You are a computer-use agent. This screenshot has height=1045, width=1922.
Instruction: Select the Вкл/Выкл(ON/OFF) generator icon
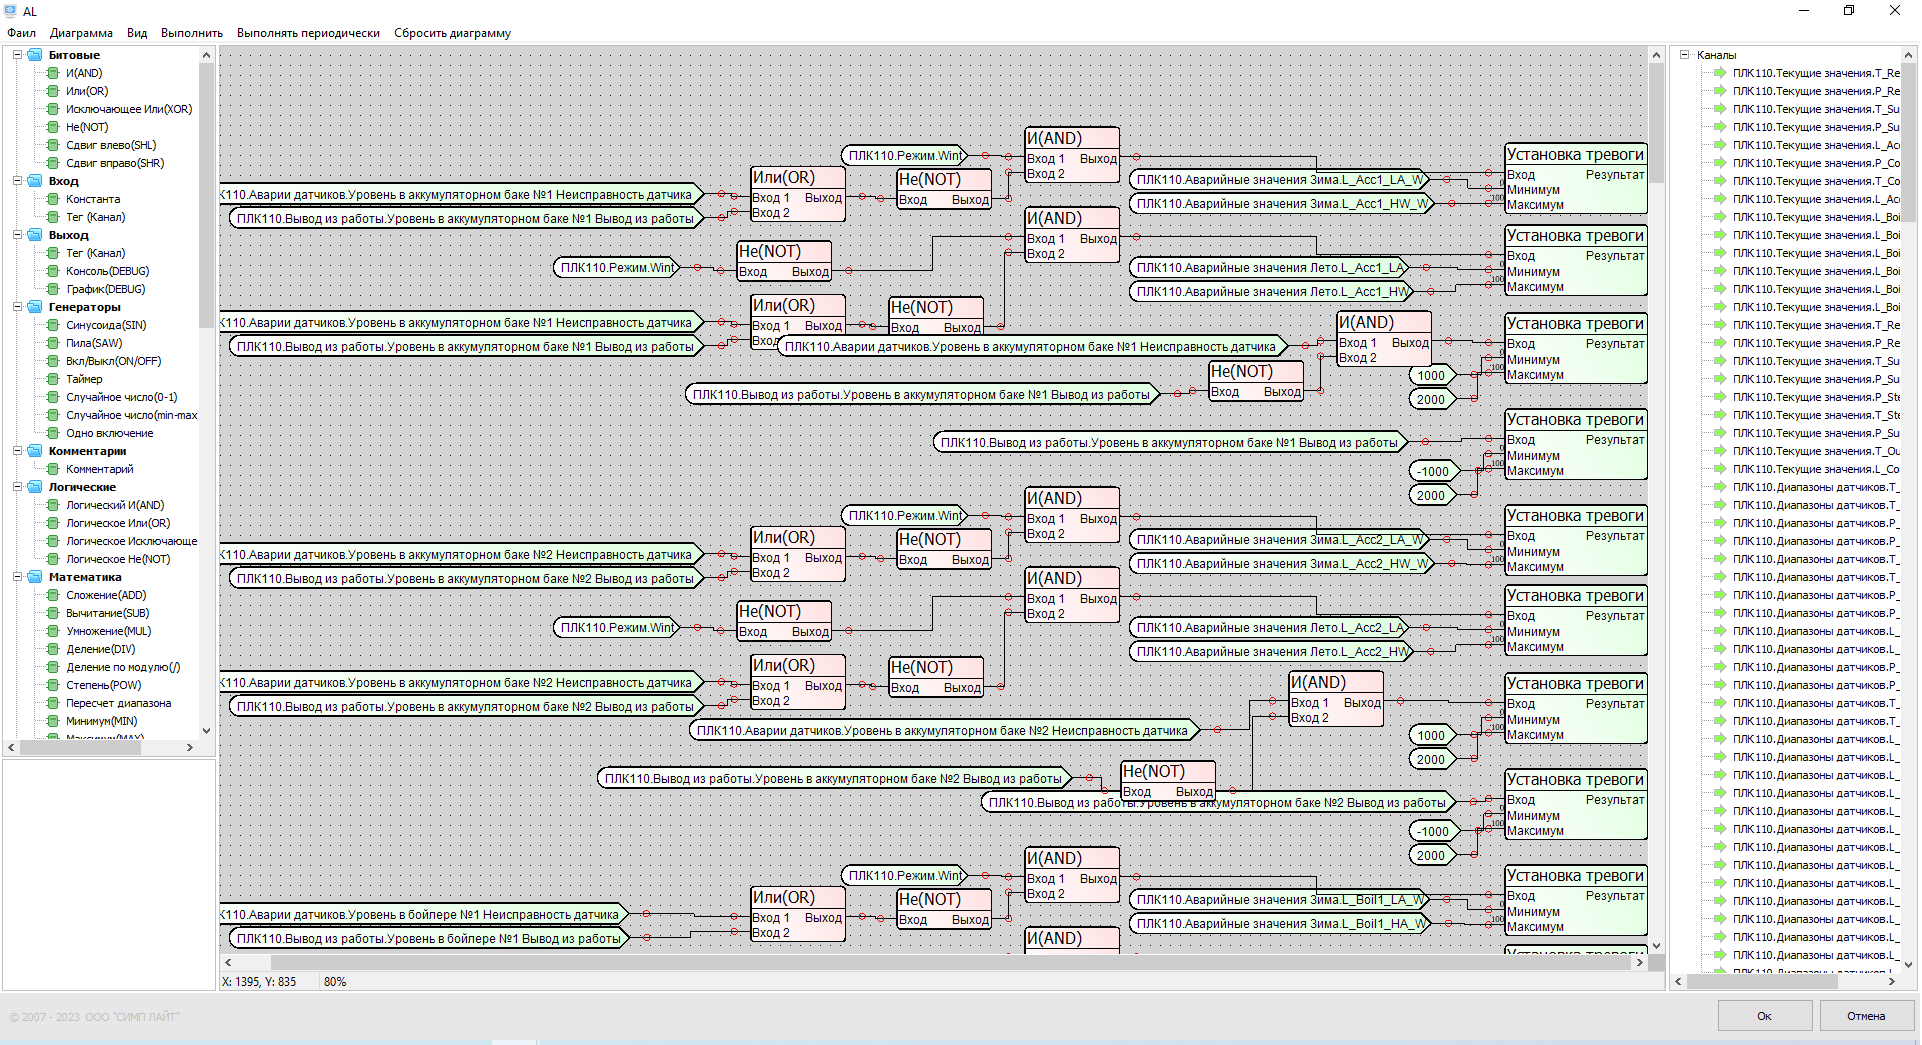[53, 361]
